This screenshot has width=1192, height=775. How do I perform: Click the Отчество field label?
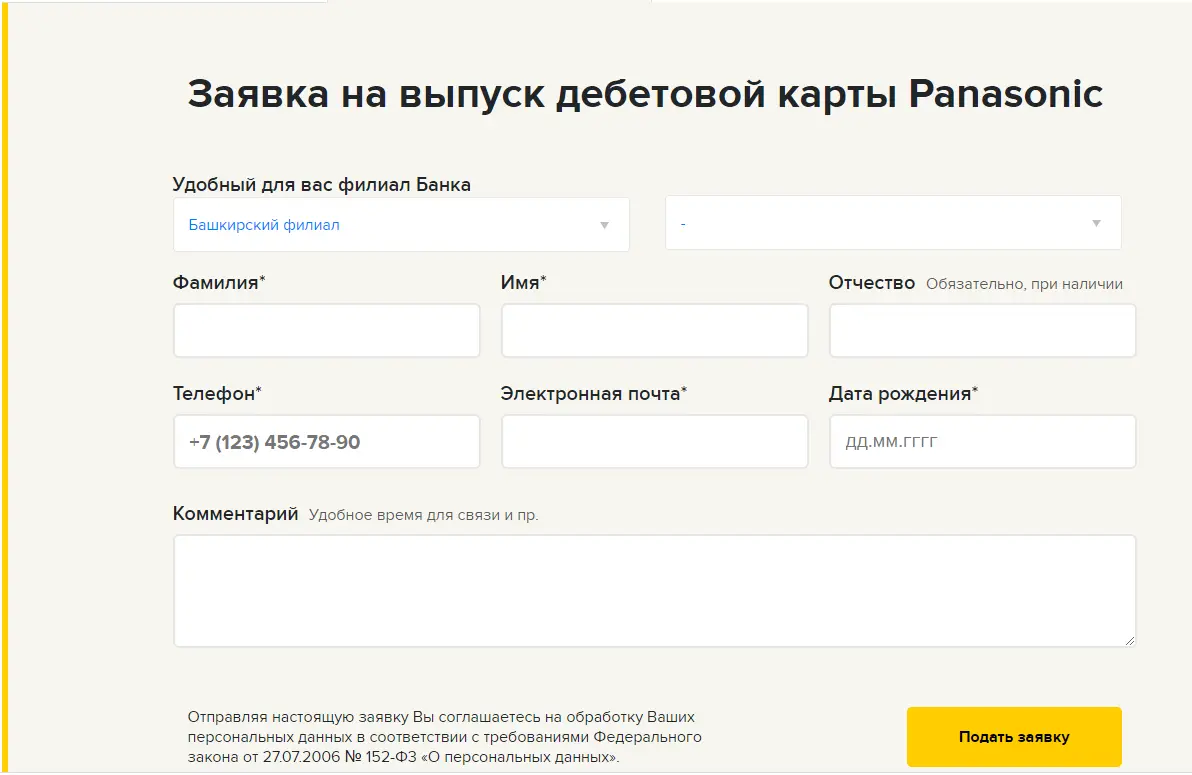[871, 283]
